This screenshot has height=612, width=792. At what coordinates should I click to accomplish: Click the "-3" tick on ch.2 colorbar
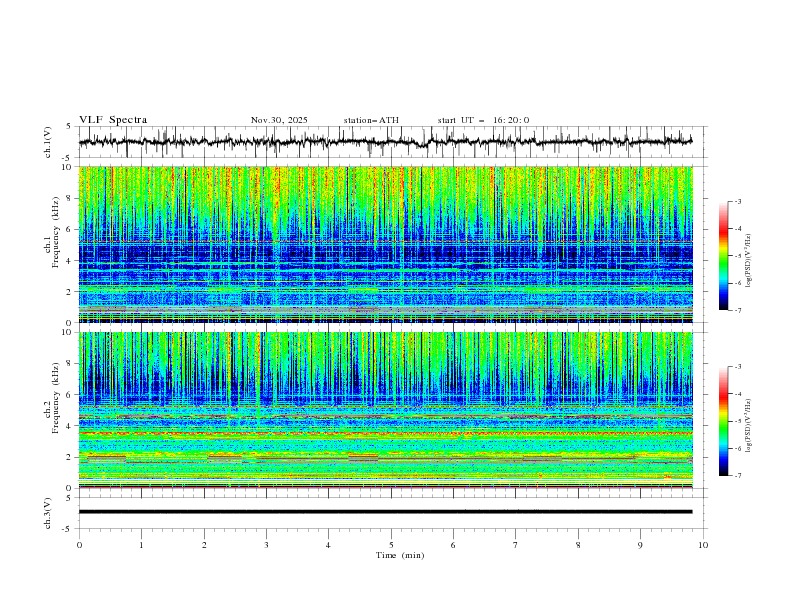[737, 367]
